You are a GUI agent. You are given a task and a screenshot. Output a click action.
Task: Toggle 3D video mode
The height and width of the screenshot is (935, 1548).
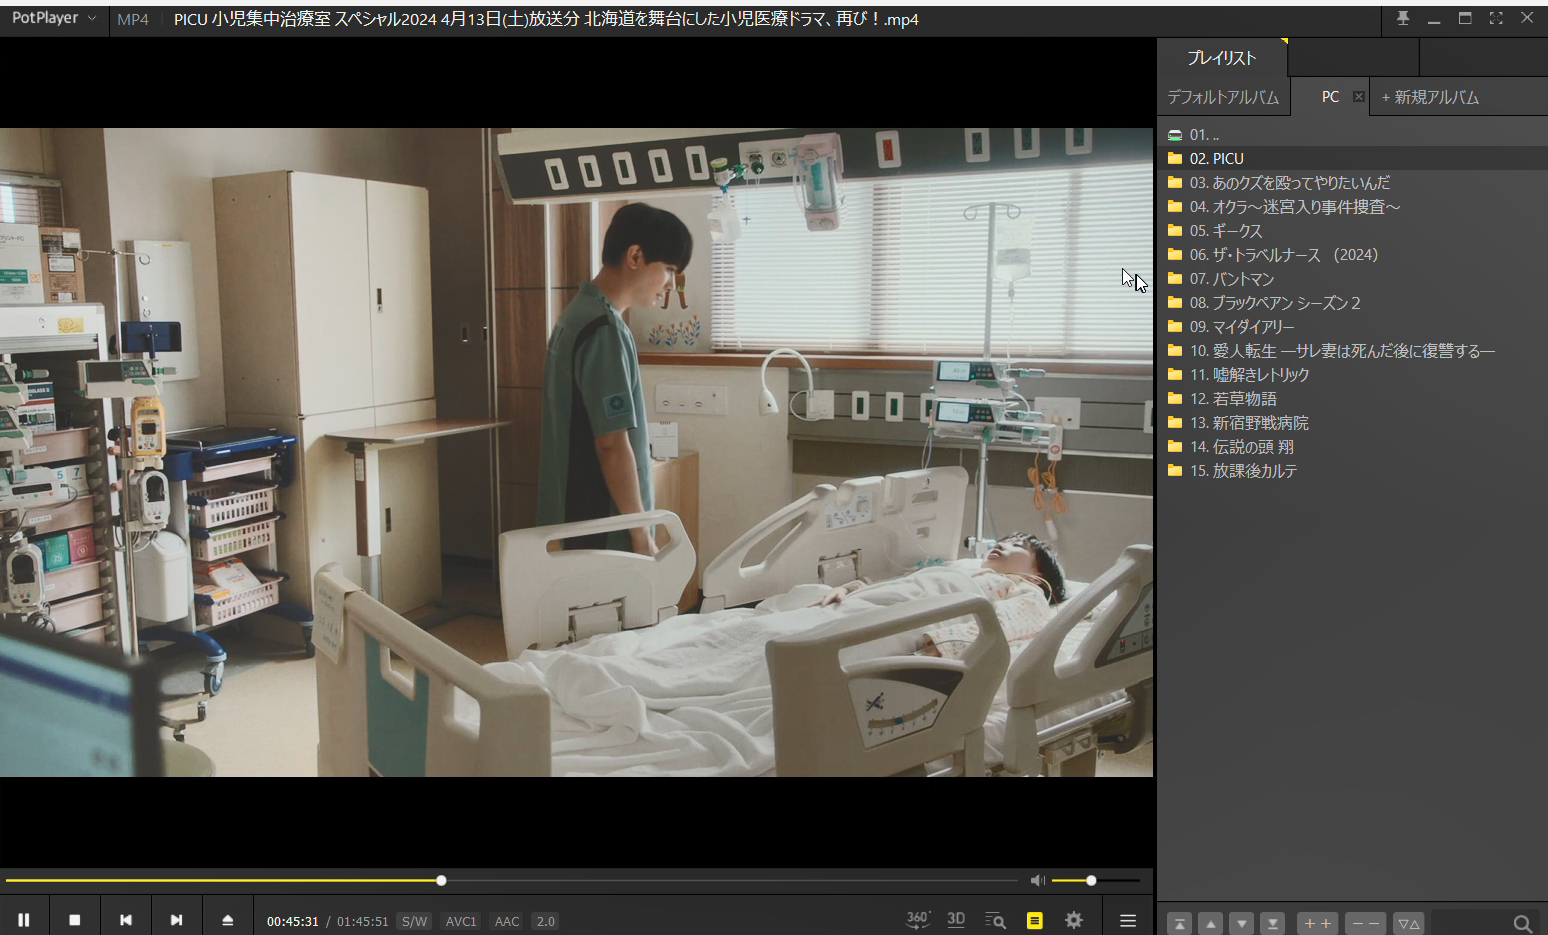[956, 920]
